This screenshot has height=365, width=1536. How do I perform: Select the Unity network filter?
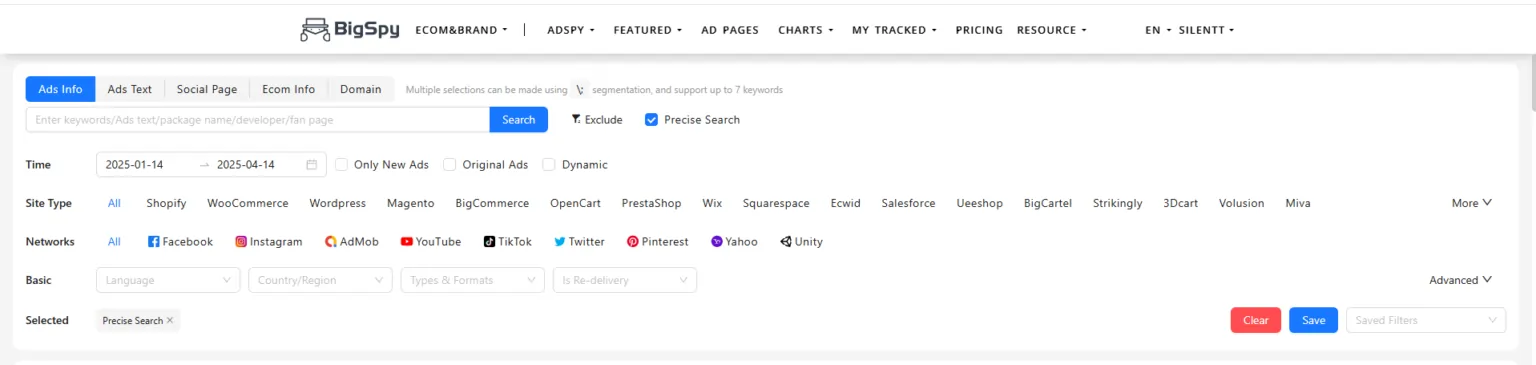pyautogui.click(x=801, y=242)
